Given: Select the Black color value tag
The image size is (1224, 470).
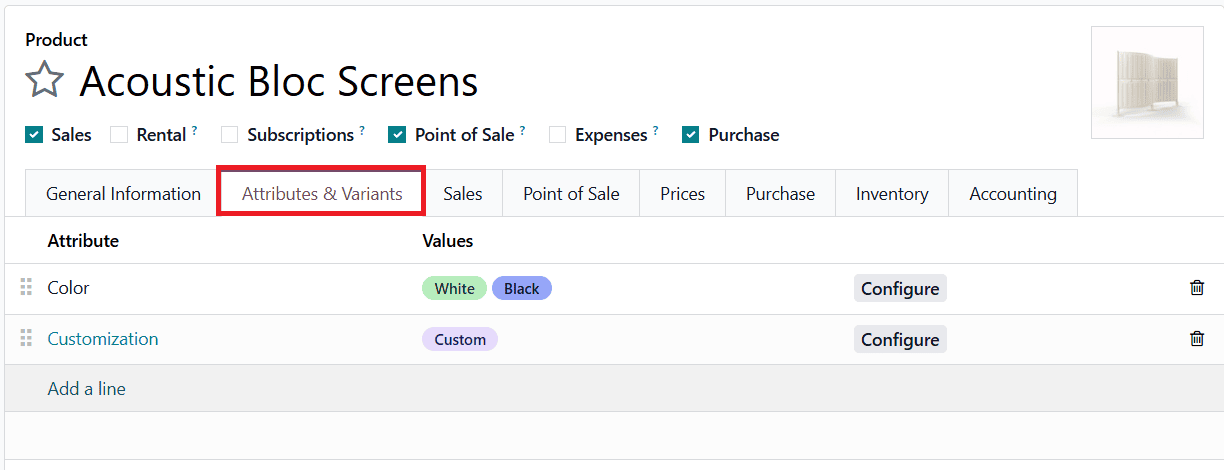Looking at the screenshot, I should pyautogui.click(x=521, y=288).
